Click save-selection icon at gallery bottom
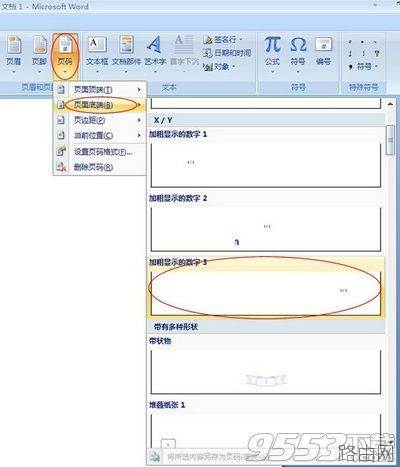The width and height of the screenshot is (400, 467). 154,456
